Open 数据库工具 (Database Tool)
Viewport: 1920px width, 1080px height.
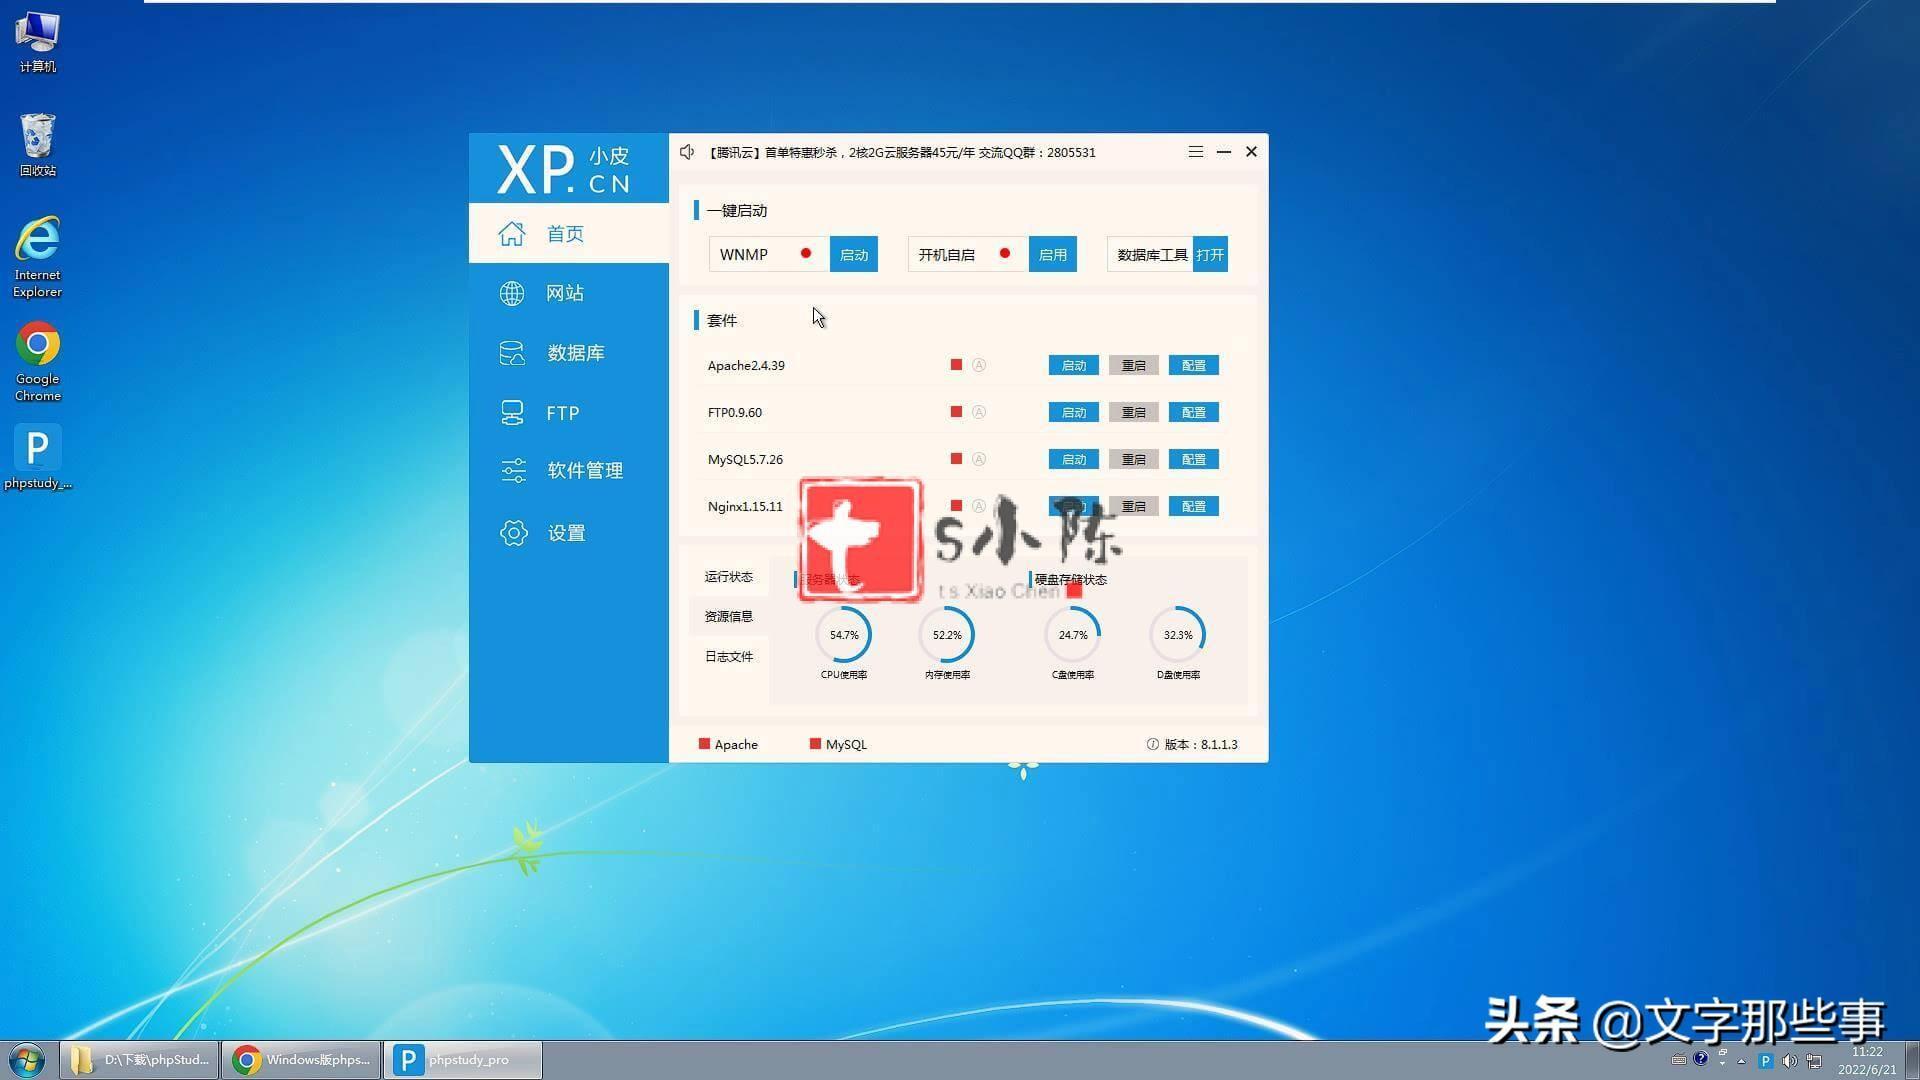[x=1211, y=255]
